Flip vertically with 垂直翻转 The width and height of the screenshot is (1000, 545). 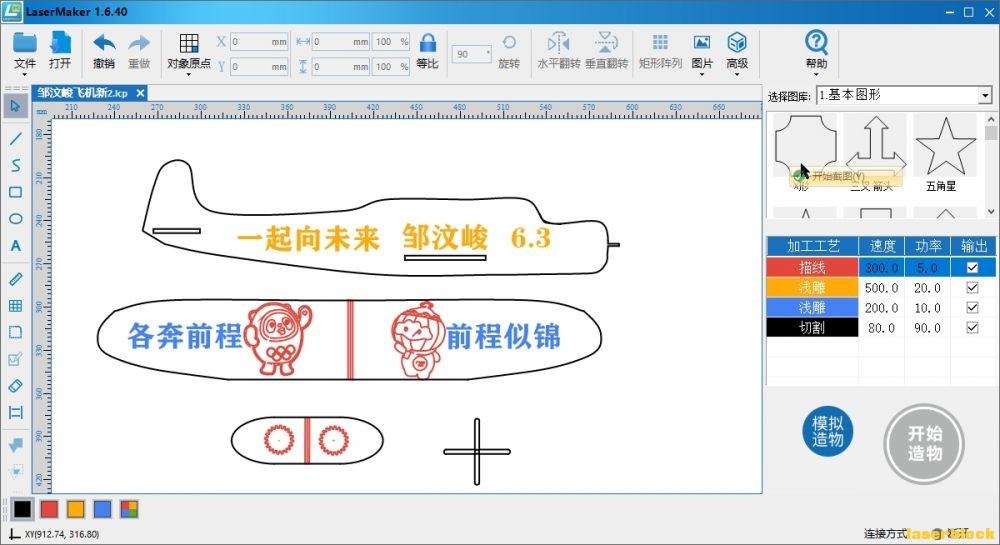(607, 50)
